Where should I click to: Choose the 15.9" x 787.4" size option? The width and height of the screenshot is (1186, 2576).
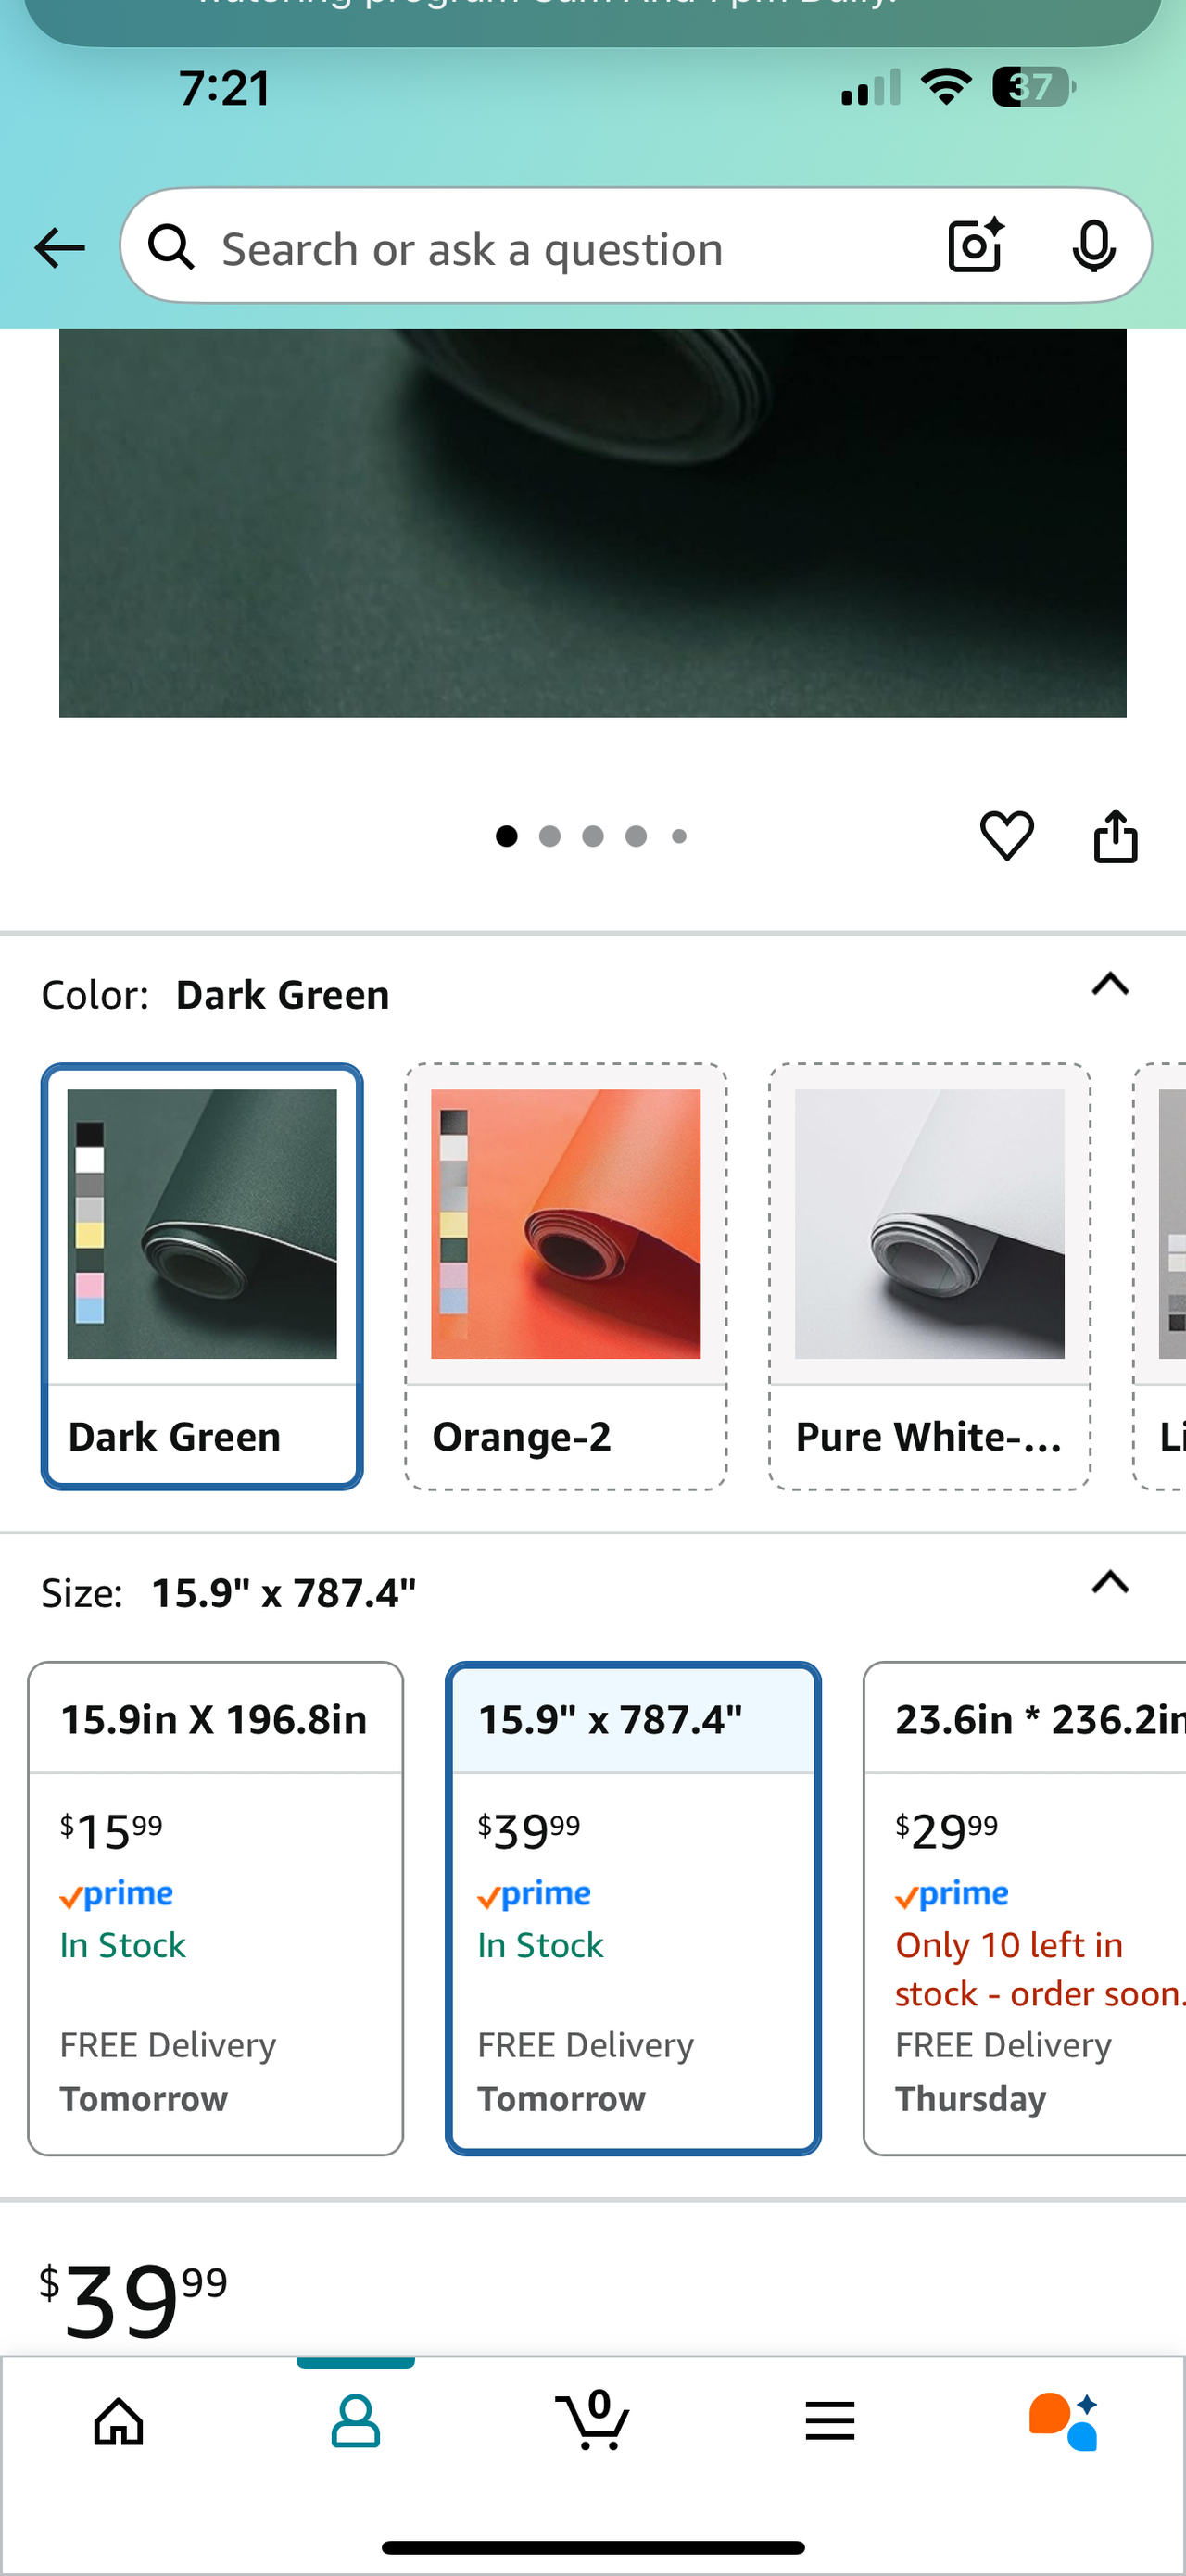[633, 1908]
